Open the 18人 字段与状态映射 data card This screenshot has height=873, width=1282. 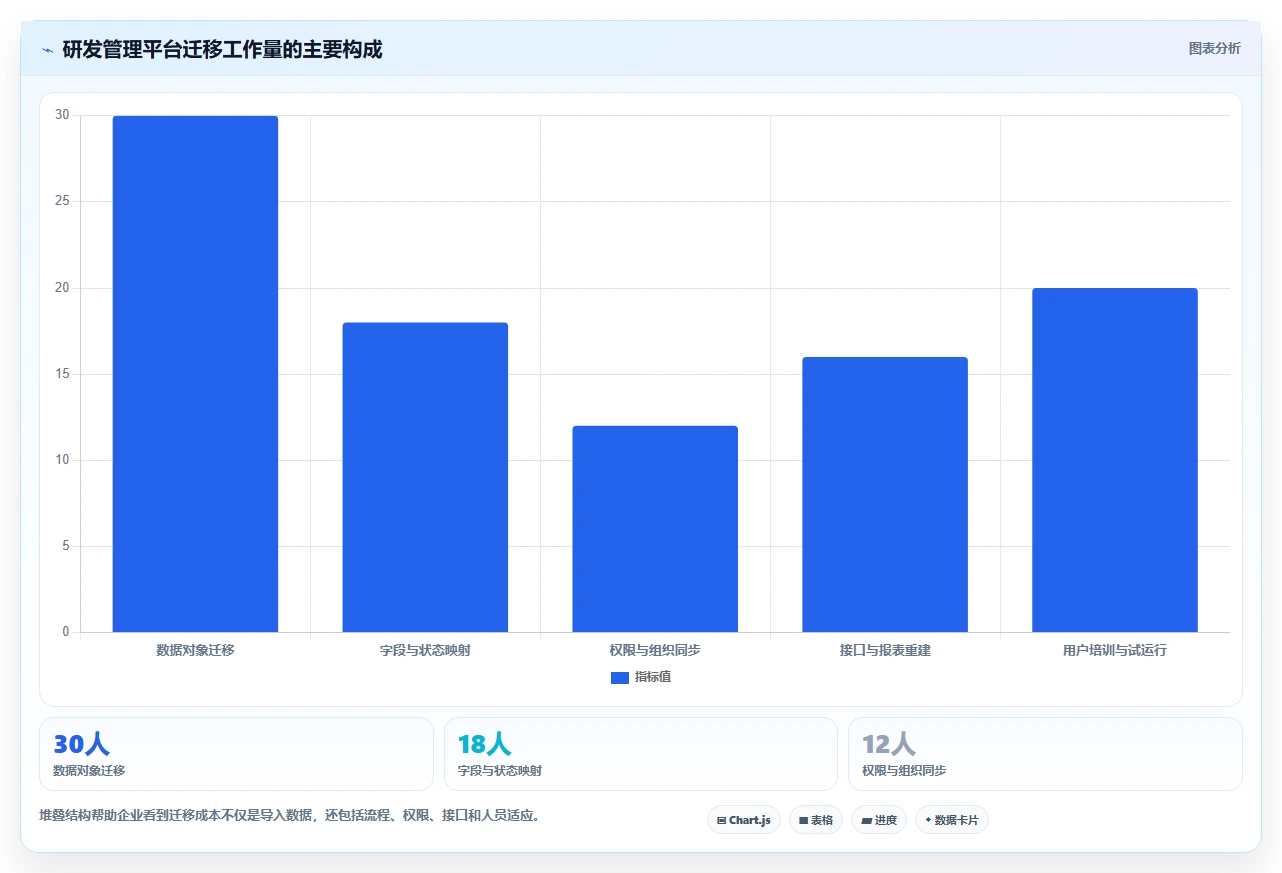641,754
